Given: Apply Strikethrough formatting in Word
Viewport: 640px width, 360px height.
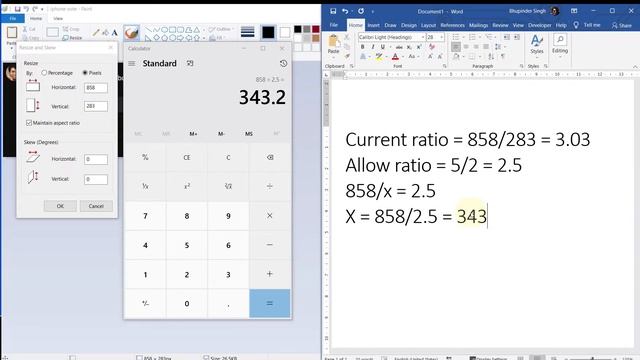Looking at the screenshot, I should [x=399, y=47].
